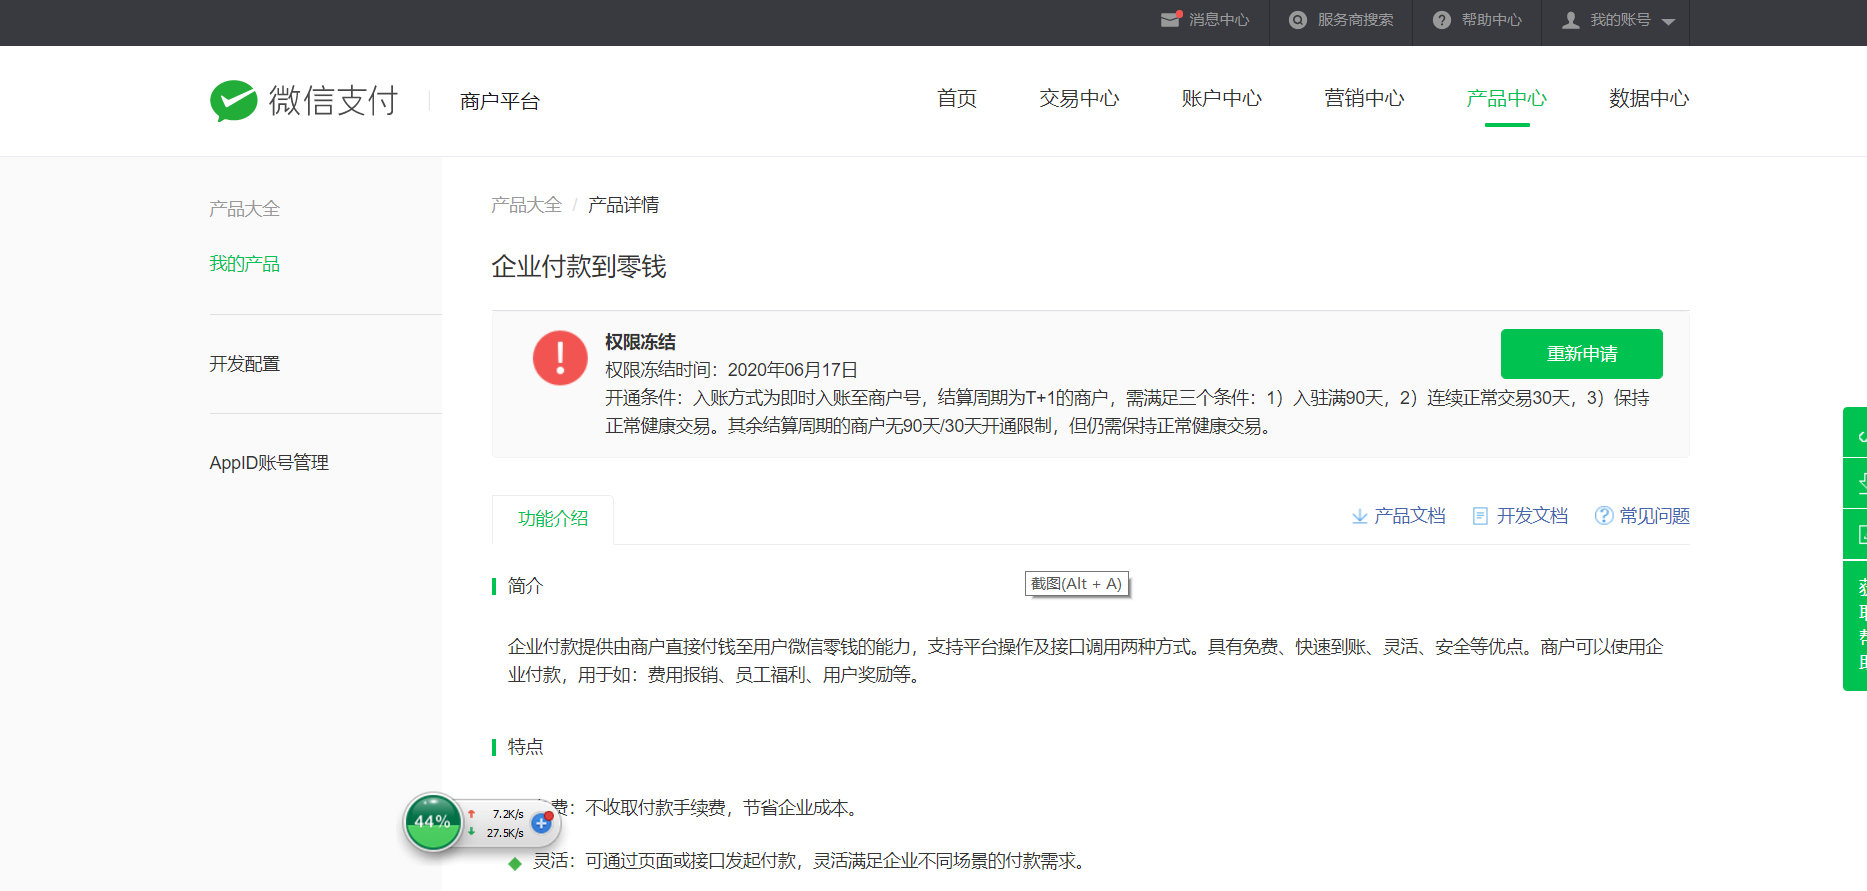Open 帮助中心 via question mark icon
Screen dimensions: 1867x891
(x=1442, y=20)
